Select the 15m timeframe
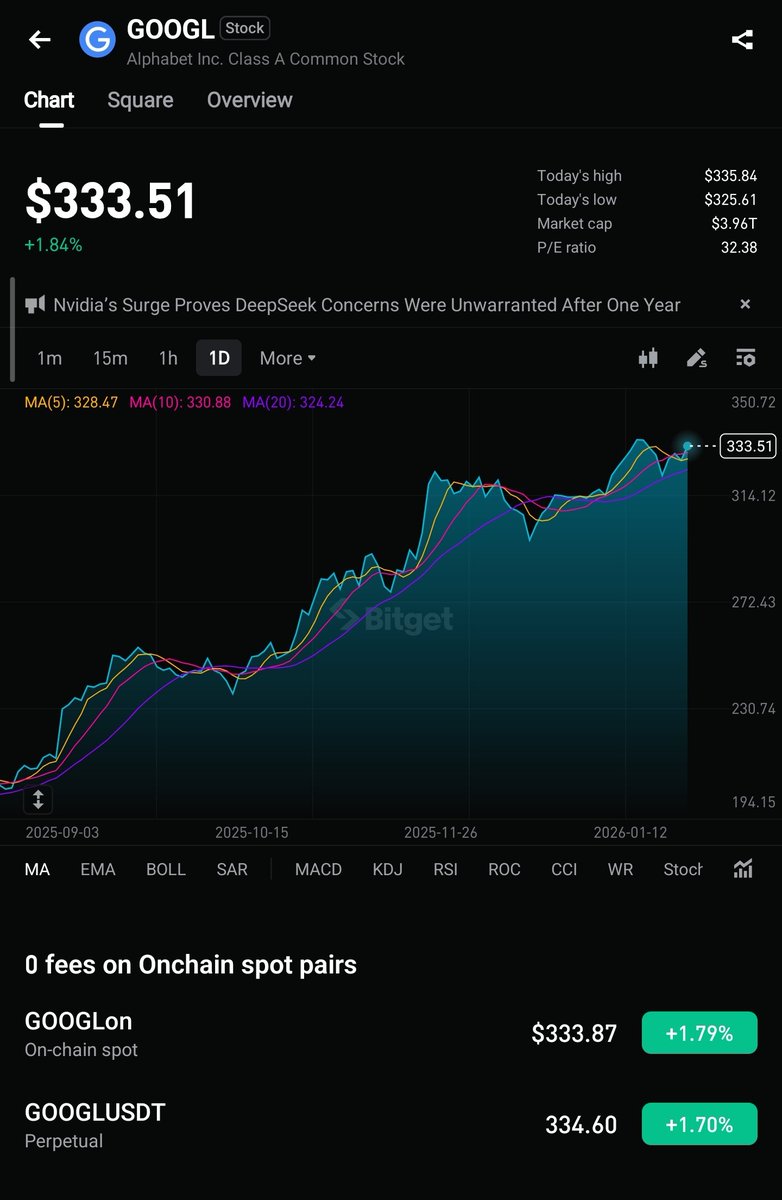 click(110, 358)
